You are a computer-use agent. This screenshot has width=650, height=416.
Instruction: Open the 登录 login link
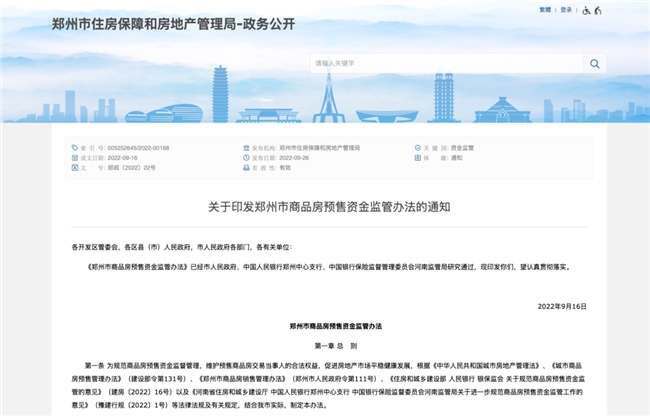point(566,10)
